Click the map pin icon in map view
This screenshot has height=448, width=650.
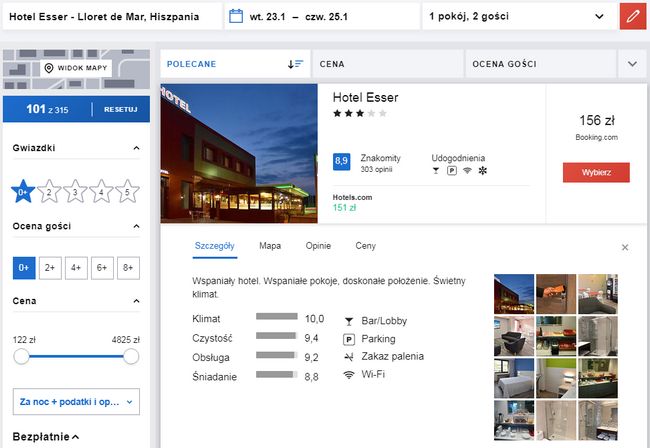pos(49,68)
